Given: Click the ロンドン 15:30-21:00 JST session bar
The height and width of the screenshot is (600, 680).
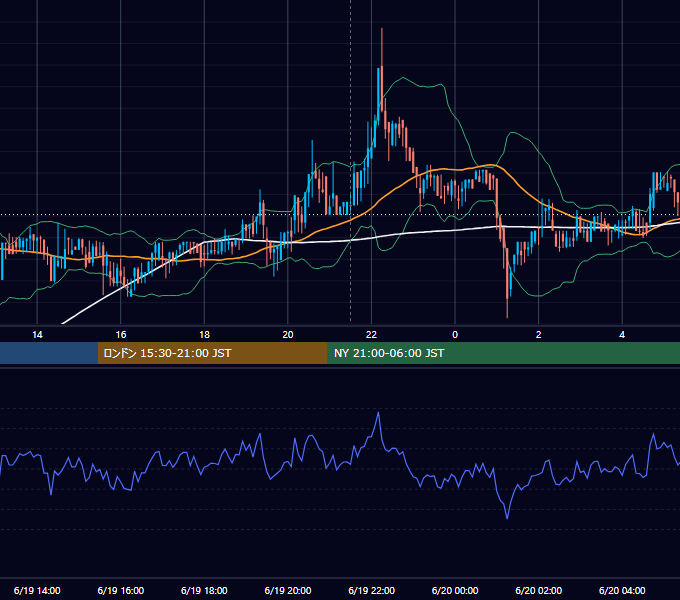Looking at the screenshot, I should 212,353.
